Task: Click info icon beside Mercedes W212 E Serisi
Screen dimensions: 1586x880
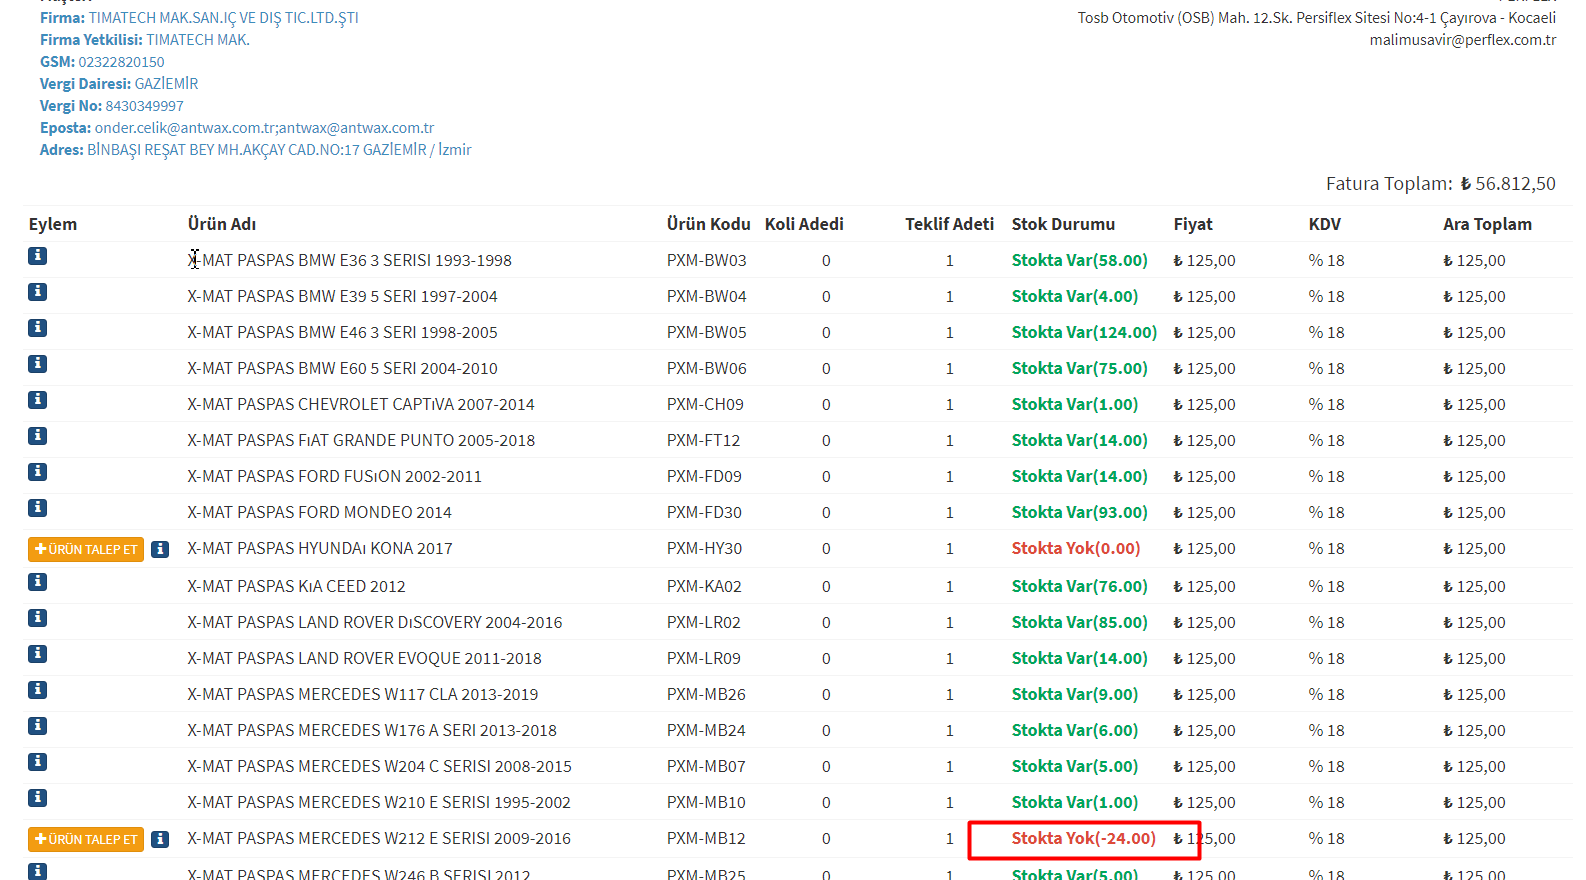Action: [x=160, y=839]
